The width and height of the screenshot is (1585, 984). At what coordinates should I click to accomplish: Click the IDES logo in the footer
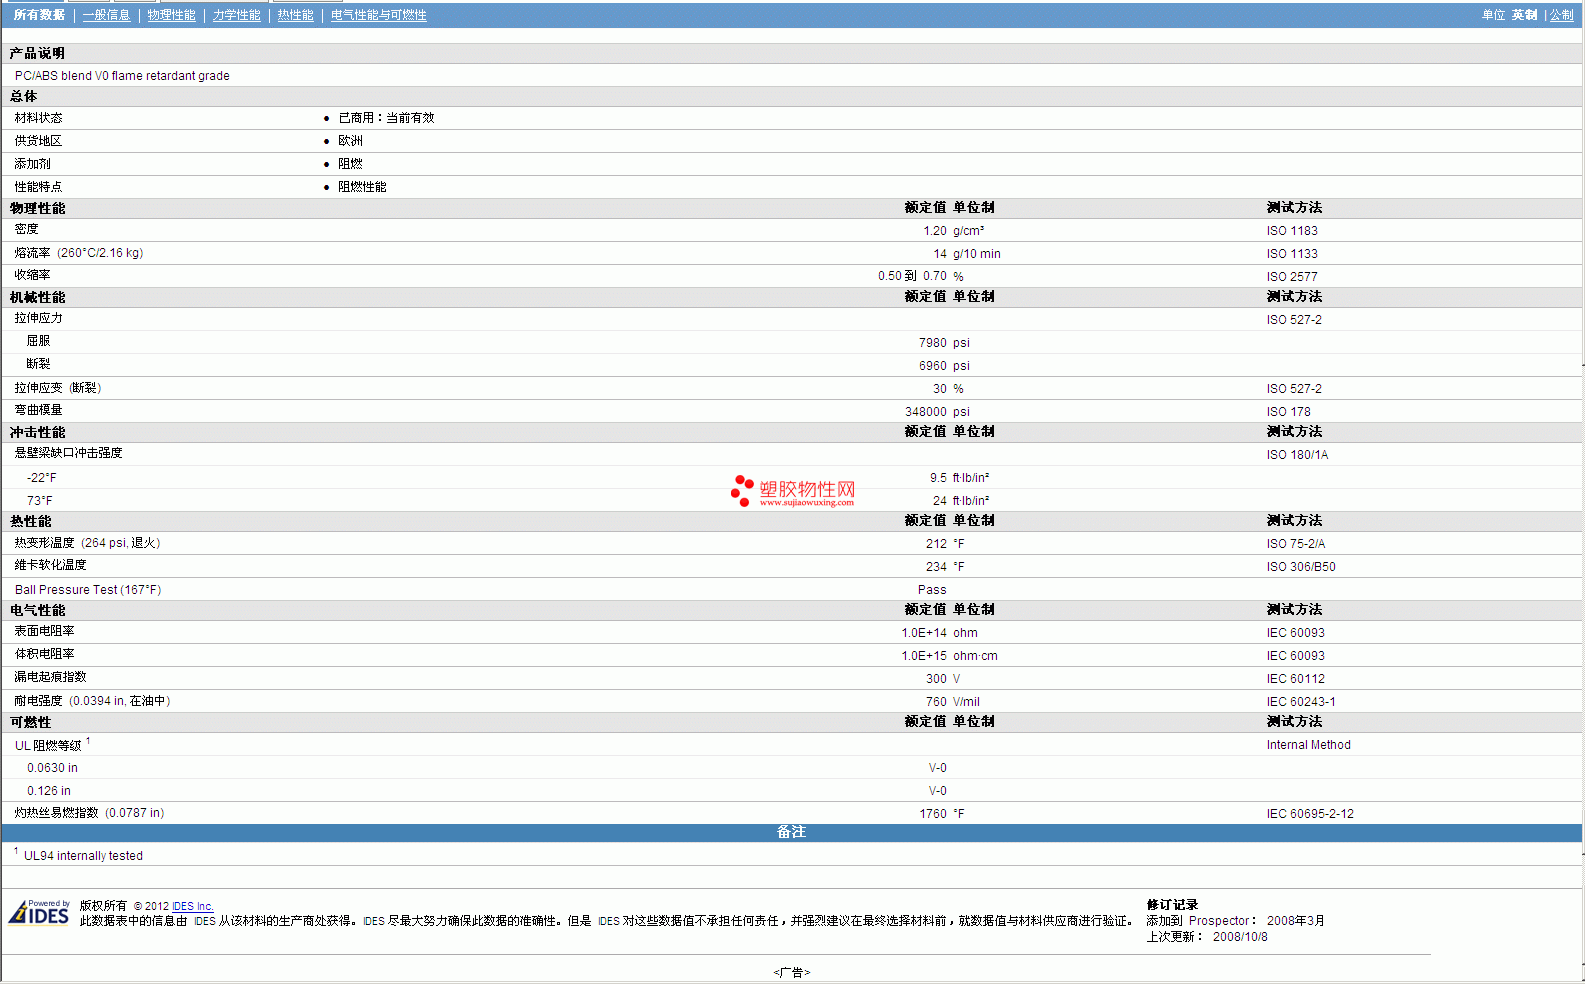point(39,912)
